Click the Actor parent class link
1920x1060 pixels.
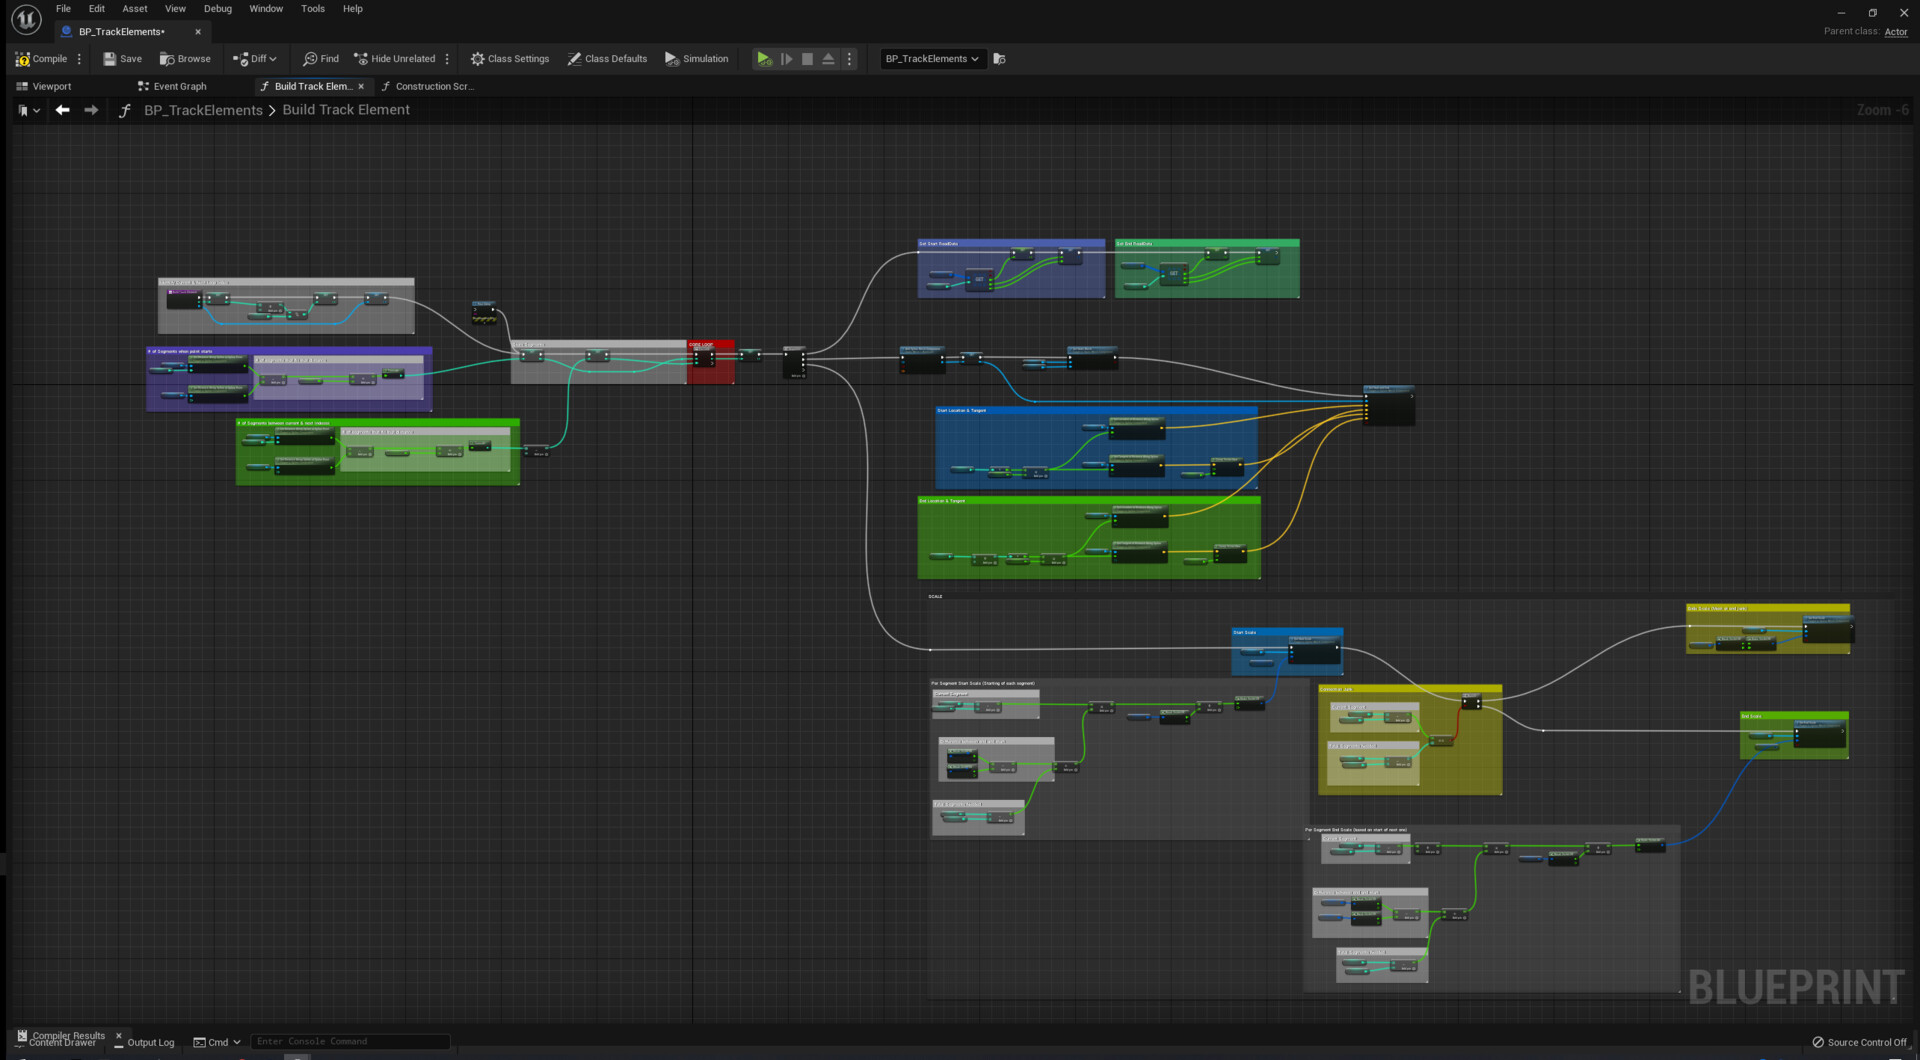point(1895,32)
